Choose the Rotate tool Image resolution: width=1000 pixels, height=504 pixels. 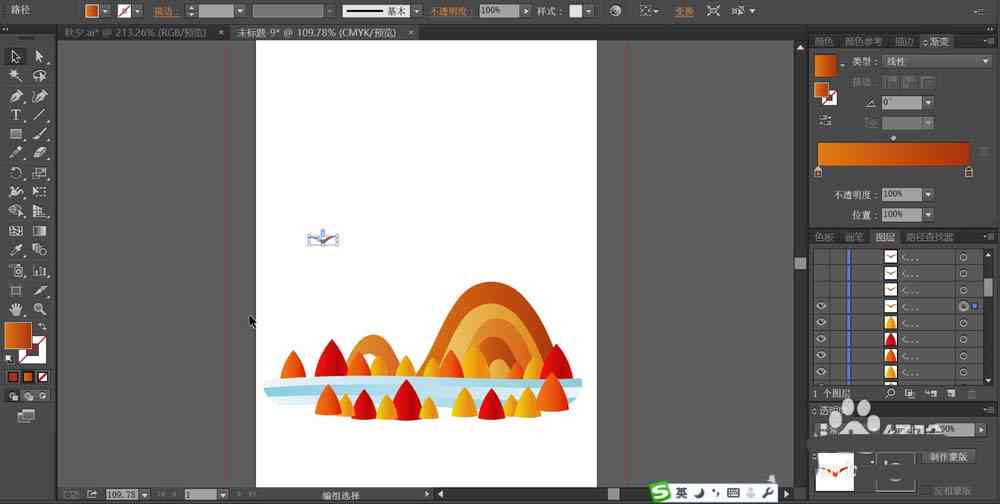coord(16,173)
